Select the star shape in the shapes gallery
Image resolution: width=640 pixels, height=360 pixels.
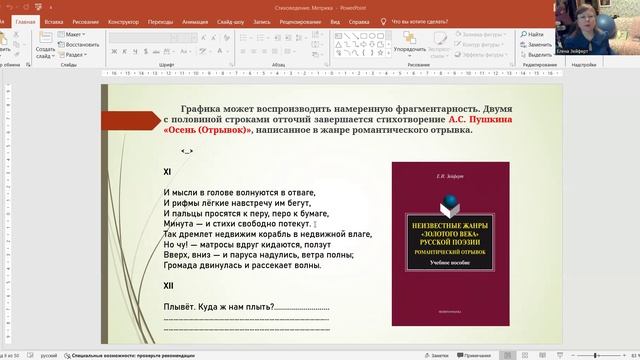click(380, 53)
